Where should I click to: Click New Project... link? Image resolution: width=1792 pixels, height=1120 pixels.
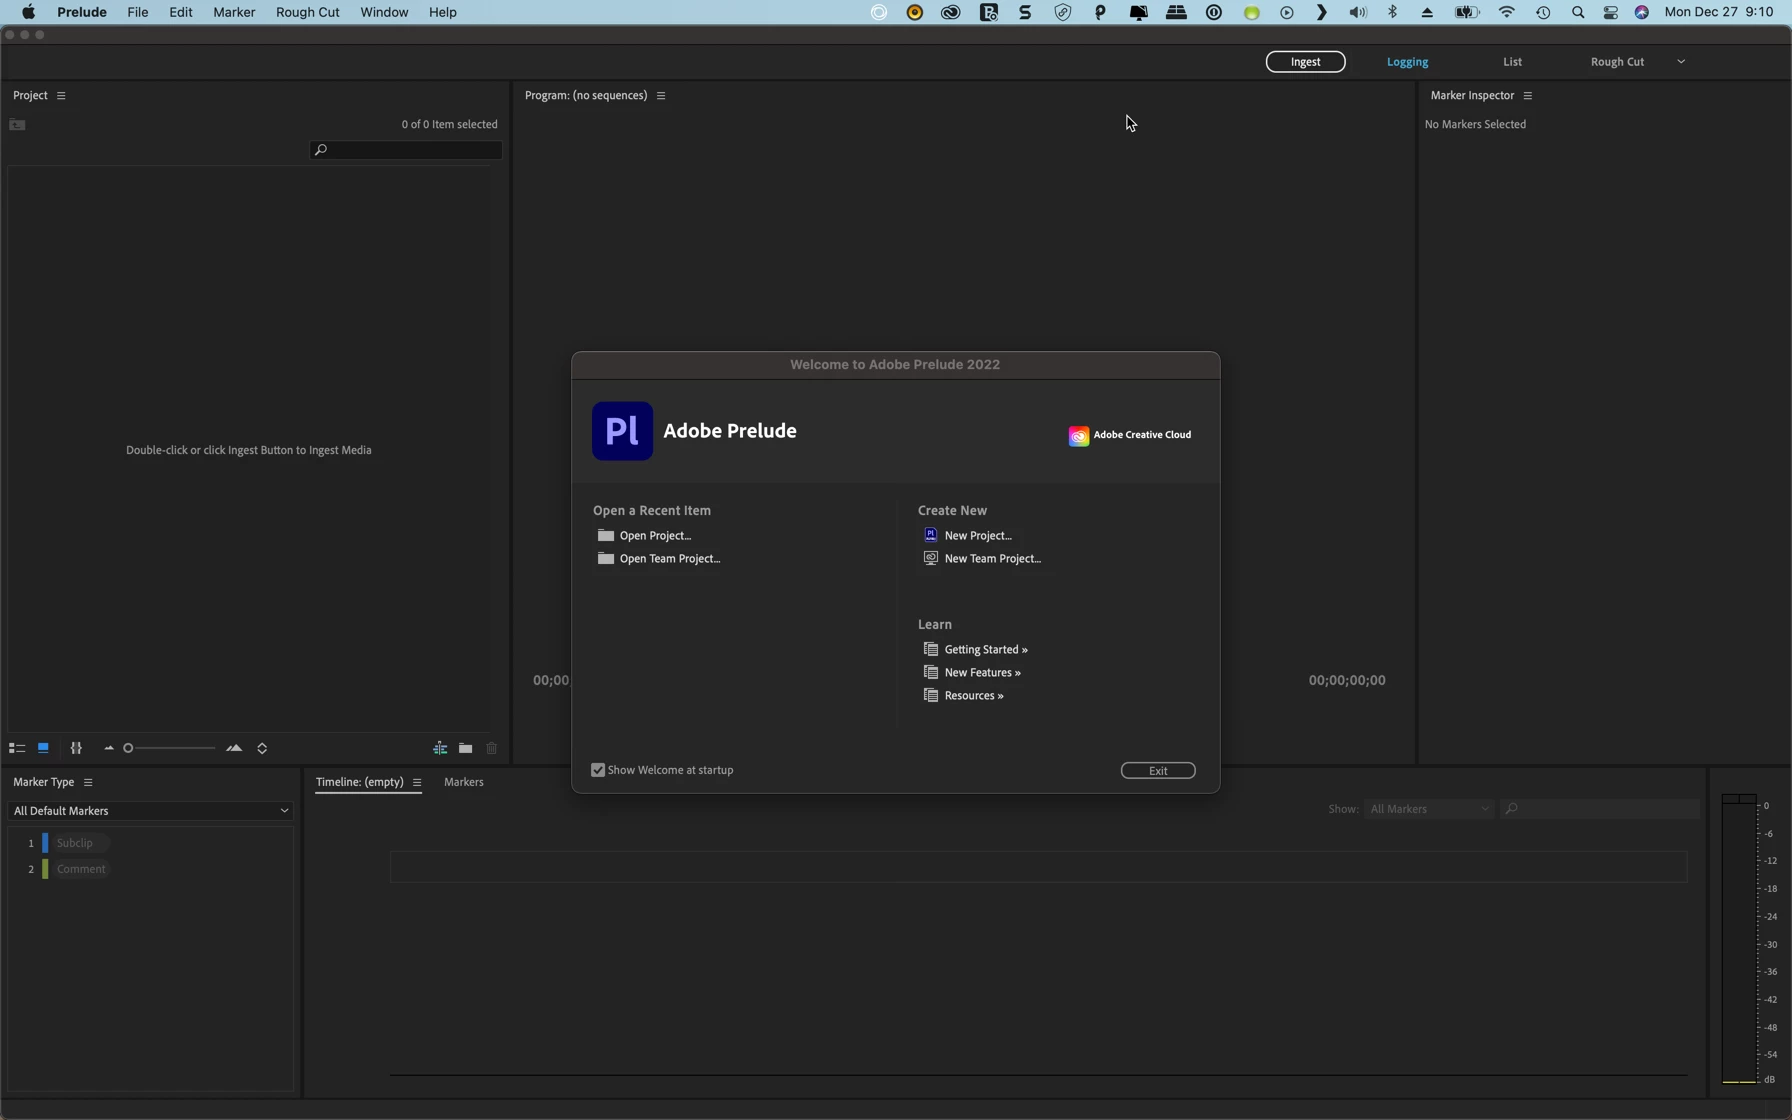click(978, 536)
